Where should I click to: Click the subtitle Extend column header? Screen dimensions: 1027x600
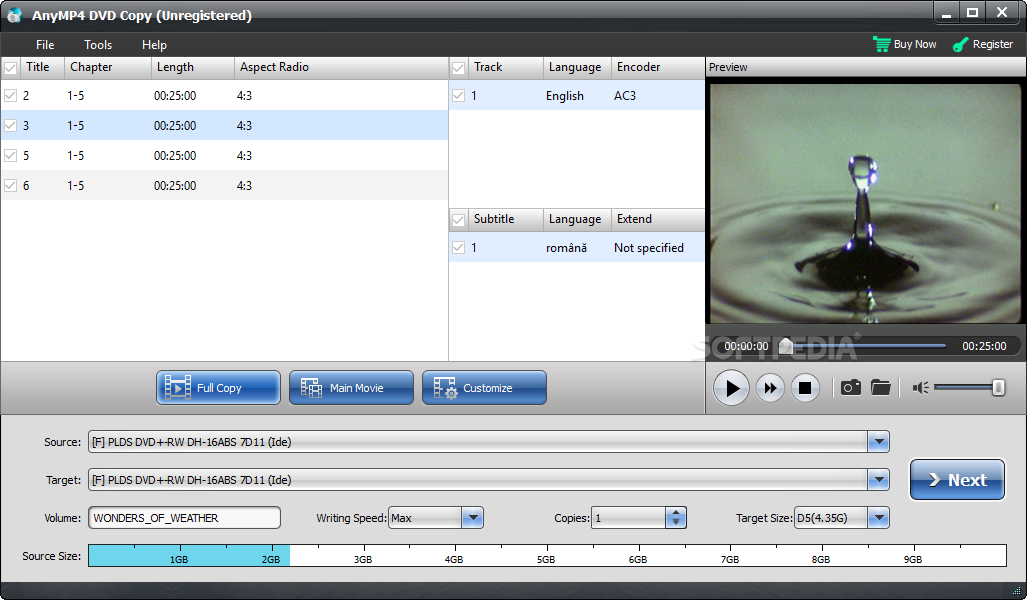tap(658, 219)
